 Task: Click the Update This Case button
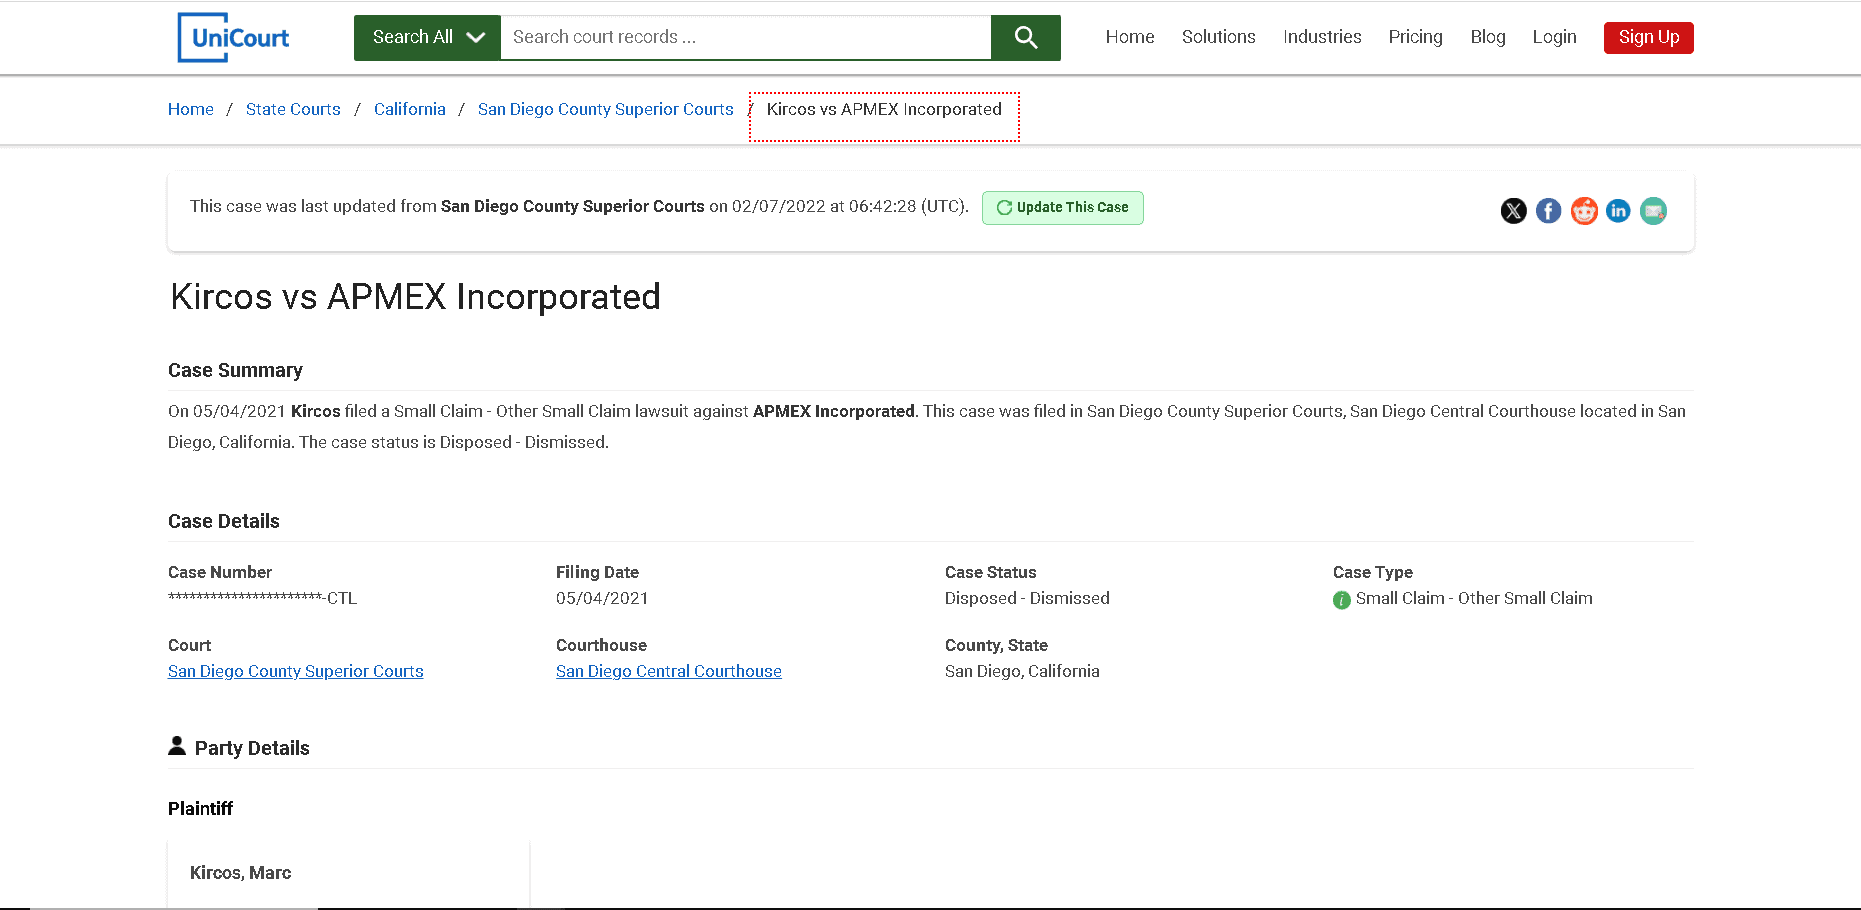tap(1062, 208)
